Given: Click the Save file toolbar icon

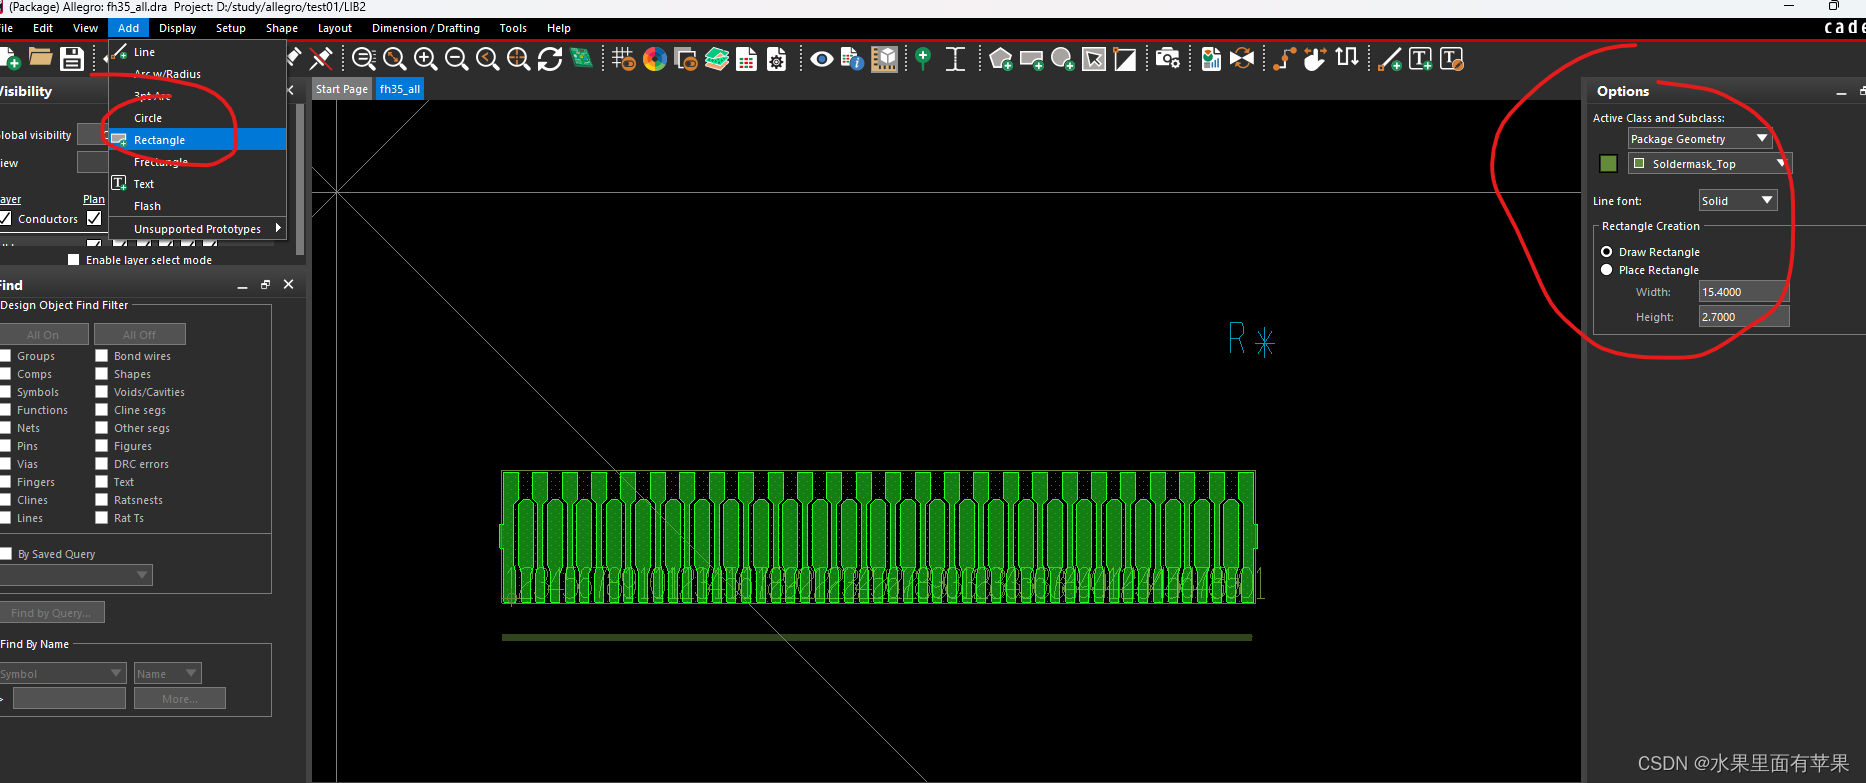Looking at the screenshot, I should [x=72, y=59].
